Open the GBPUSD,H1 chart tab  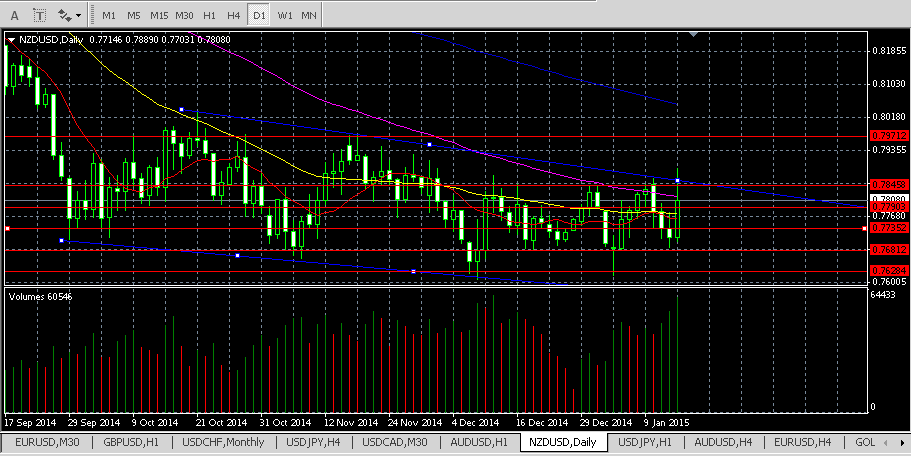click(x=131, y=442)
